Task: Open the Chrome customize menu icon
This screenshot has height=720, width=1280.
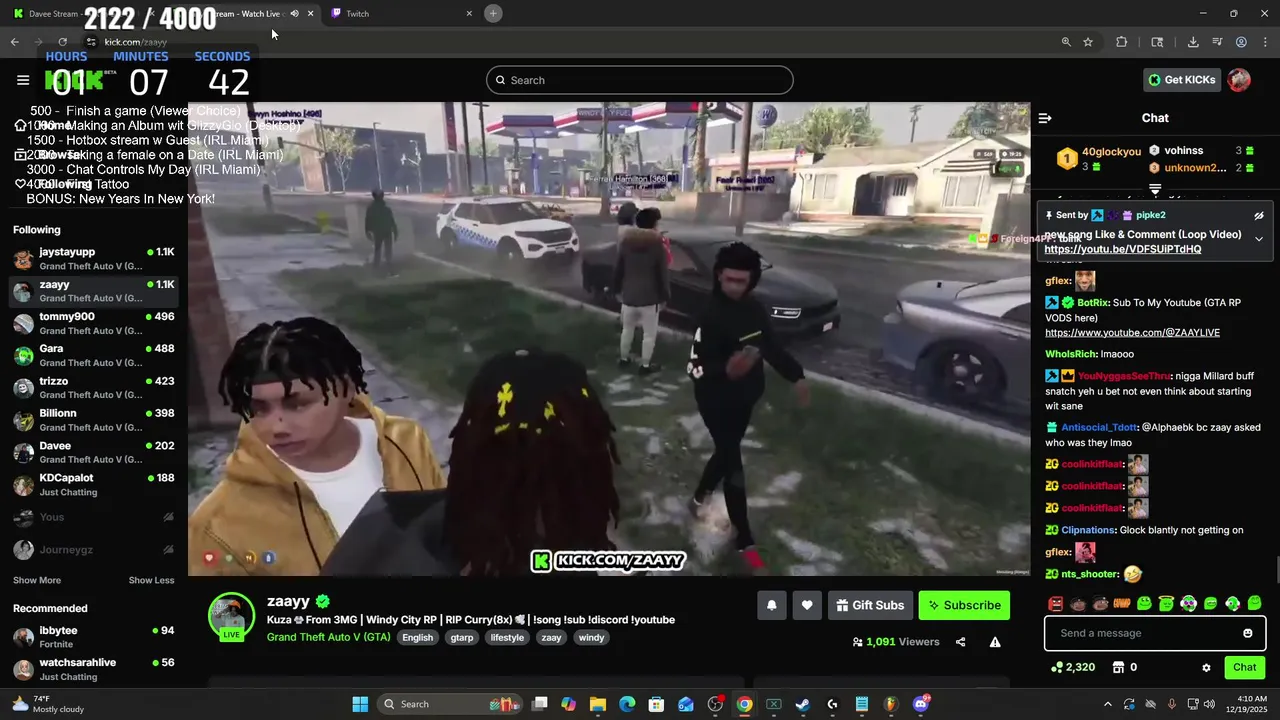Action: click(1265, 42)
